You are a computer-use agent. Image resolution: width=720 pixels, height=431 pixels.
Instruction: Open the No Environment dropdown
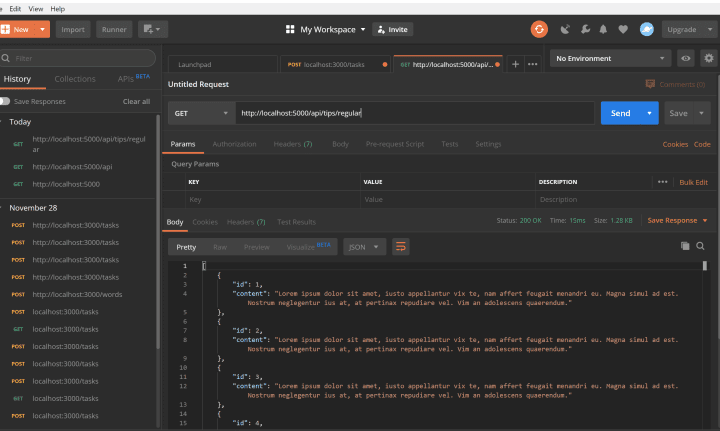coord(609,59)
